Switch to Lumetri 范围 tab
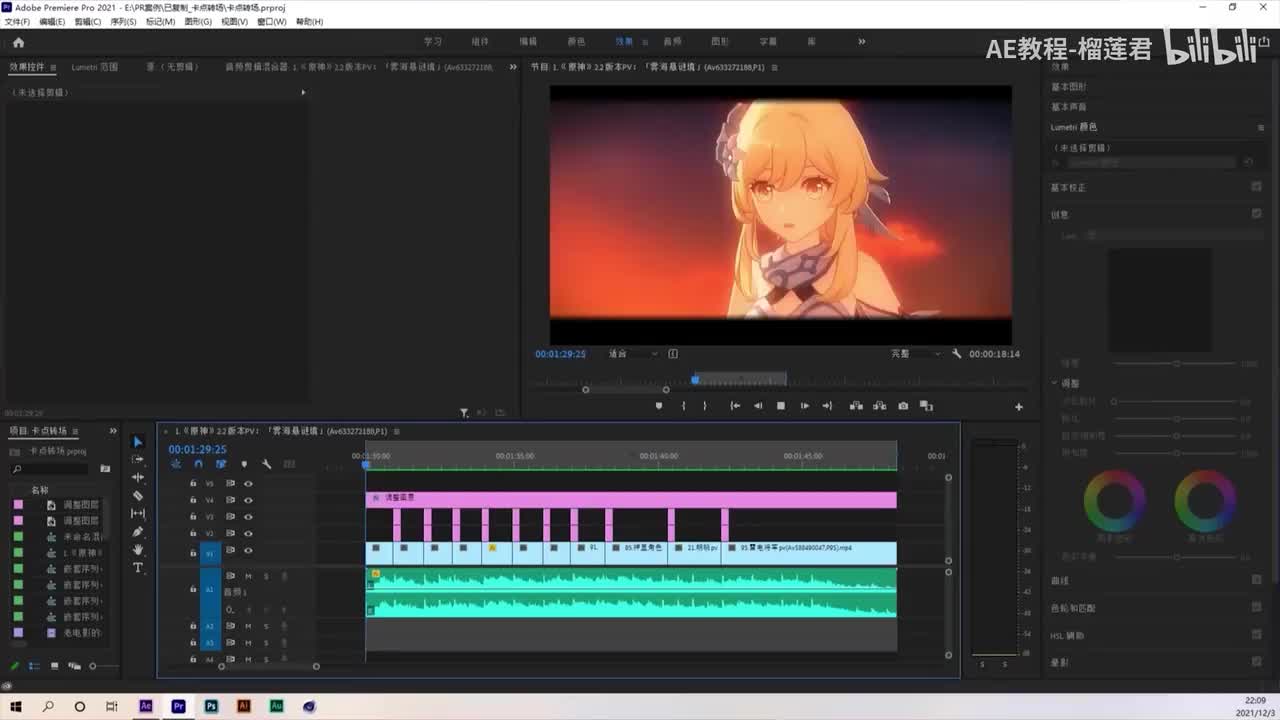 pos(95,67)
